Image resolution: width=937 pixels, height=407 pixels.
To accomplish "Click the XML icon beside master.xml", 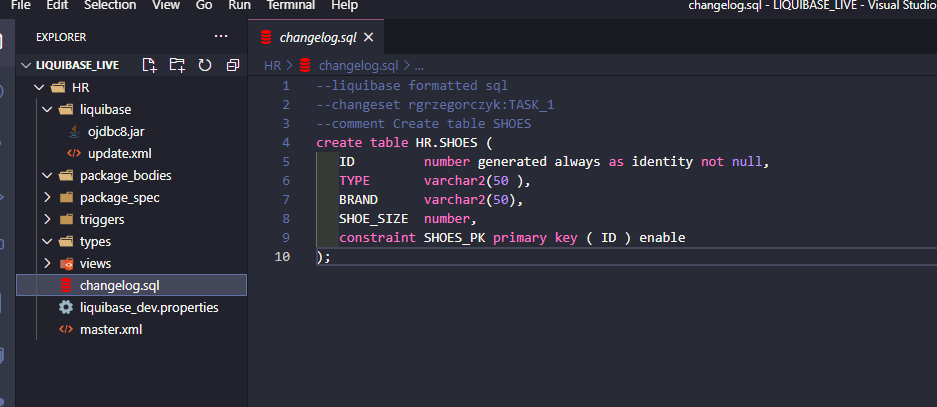I will tap(66, 329).
